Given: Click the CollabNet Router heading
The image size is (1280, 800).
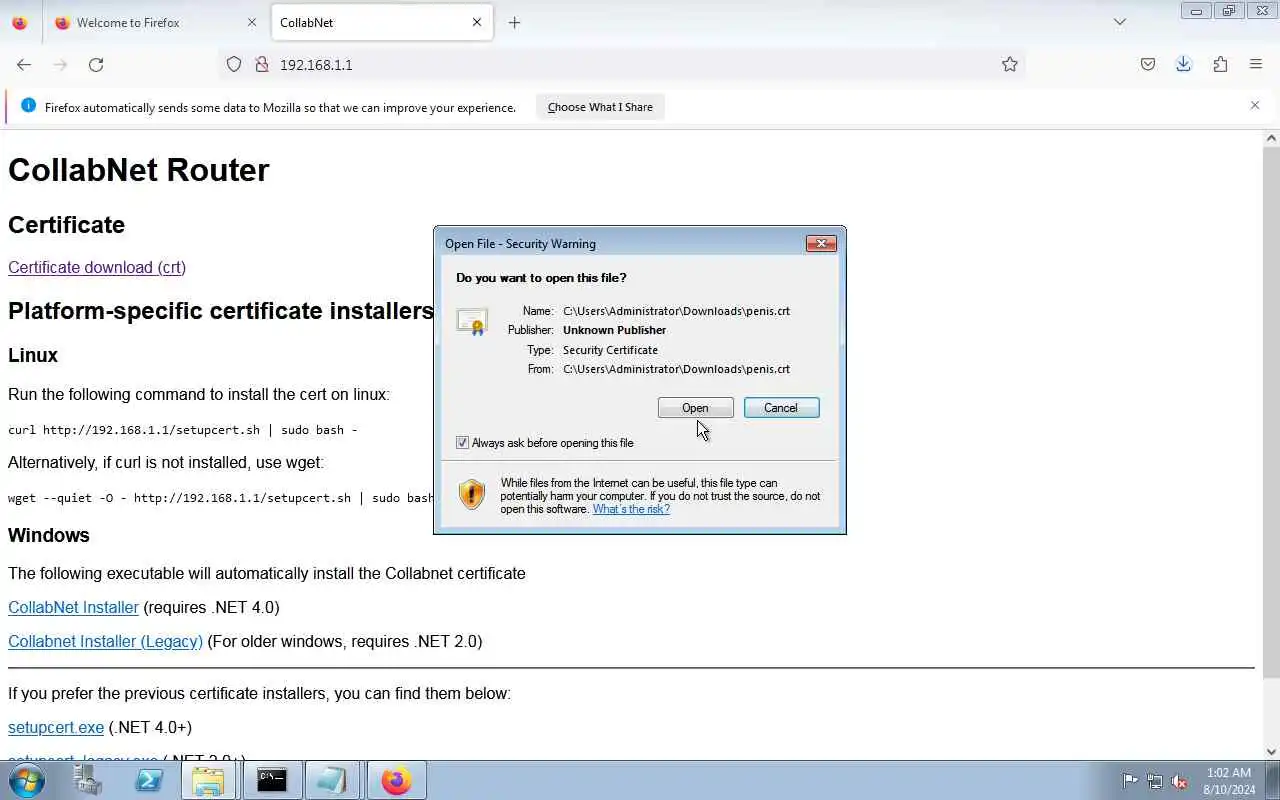Looking at the screenshot, I should (139, 170).
